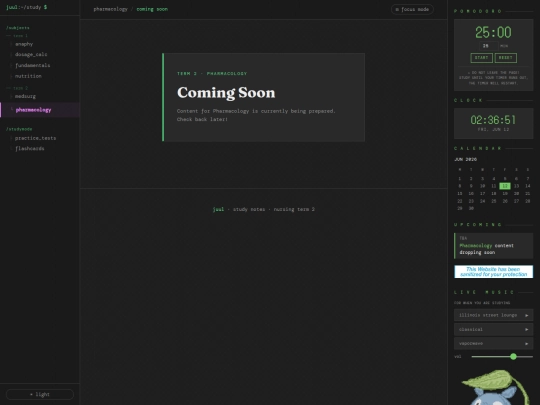Play the classical music station
This screenshot has height=405, width=540.
[x=493, y=329]
